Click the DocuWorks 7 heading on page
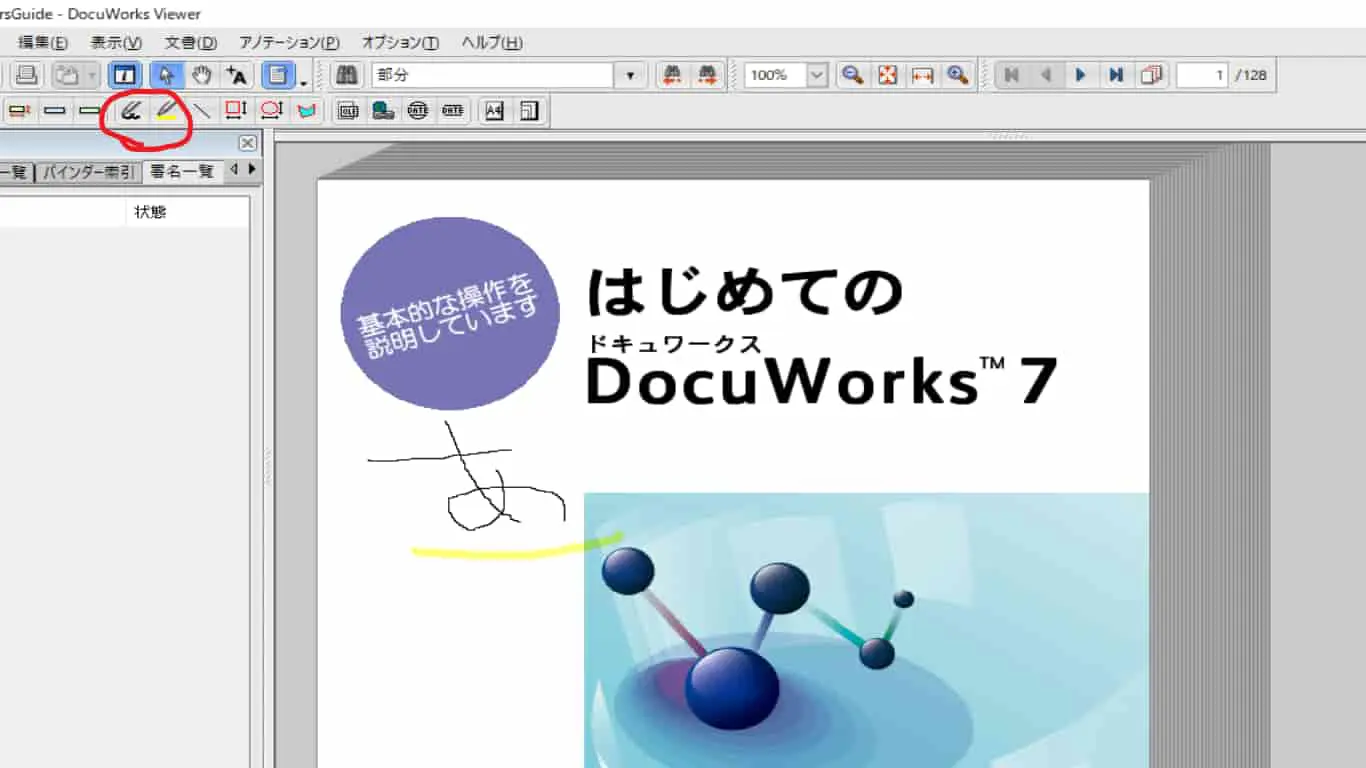This screenshot has width=1366, height=768. 821,380
